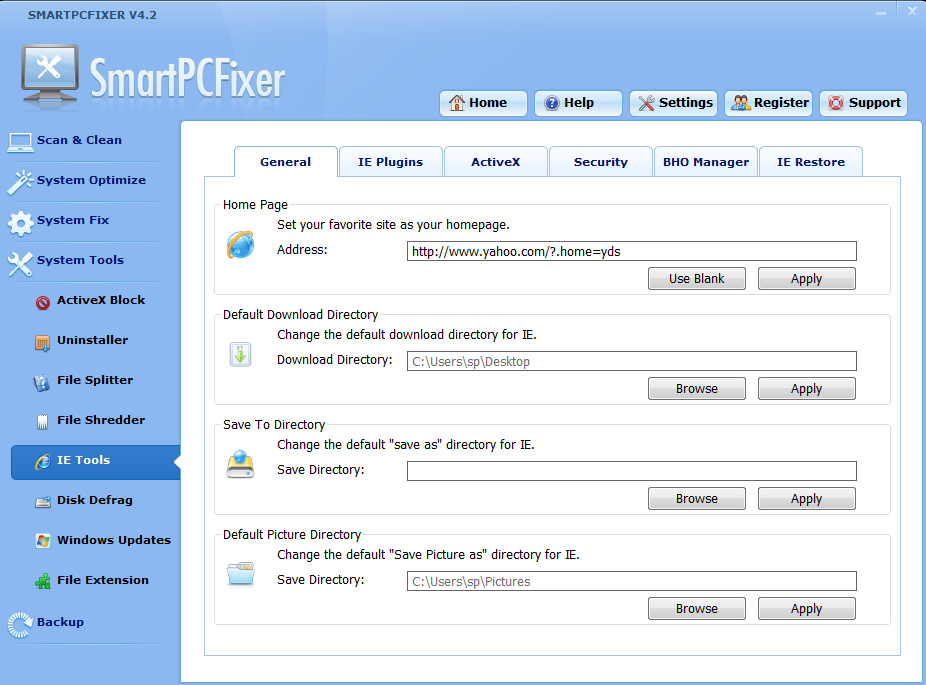Open the File Splitter tool
926x685 pixels.
[95, 380]
